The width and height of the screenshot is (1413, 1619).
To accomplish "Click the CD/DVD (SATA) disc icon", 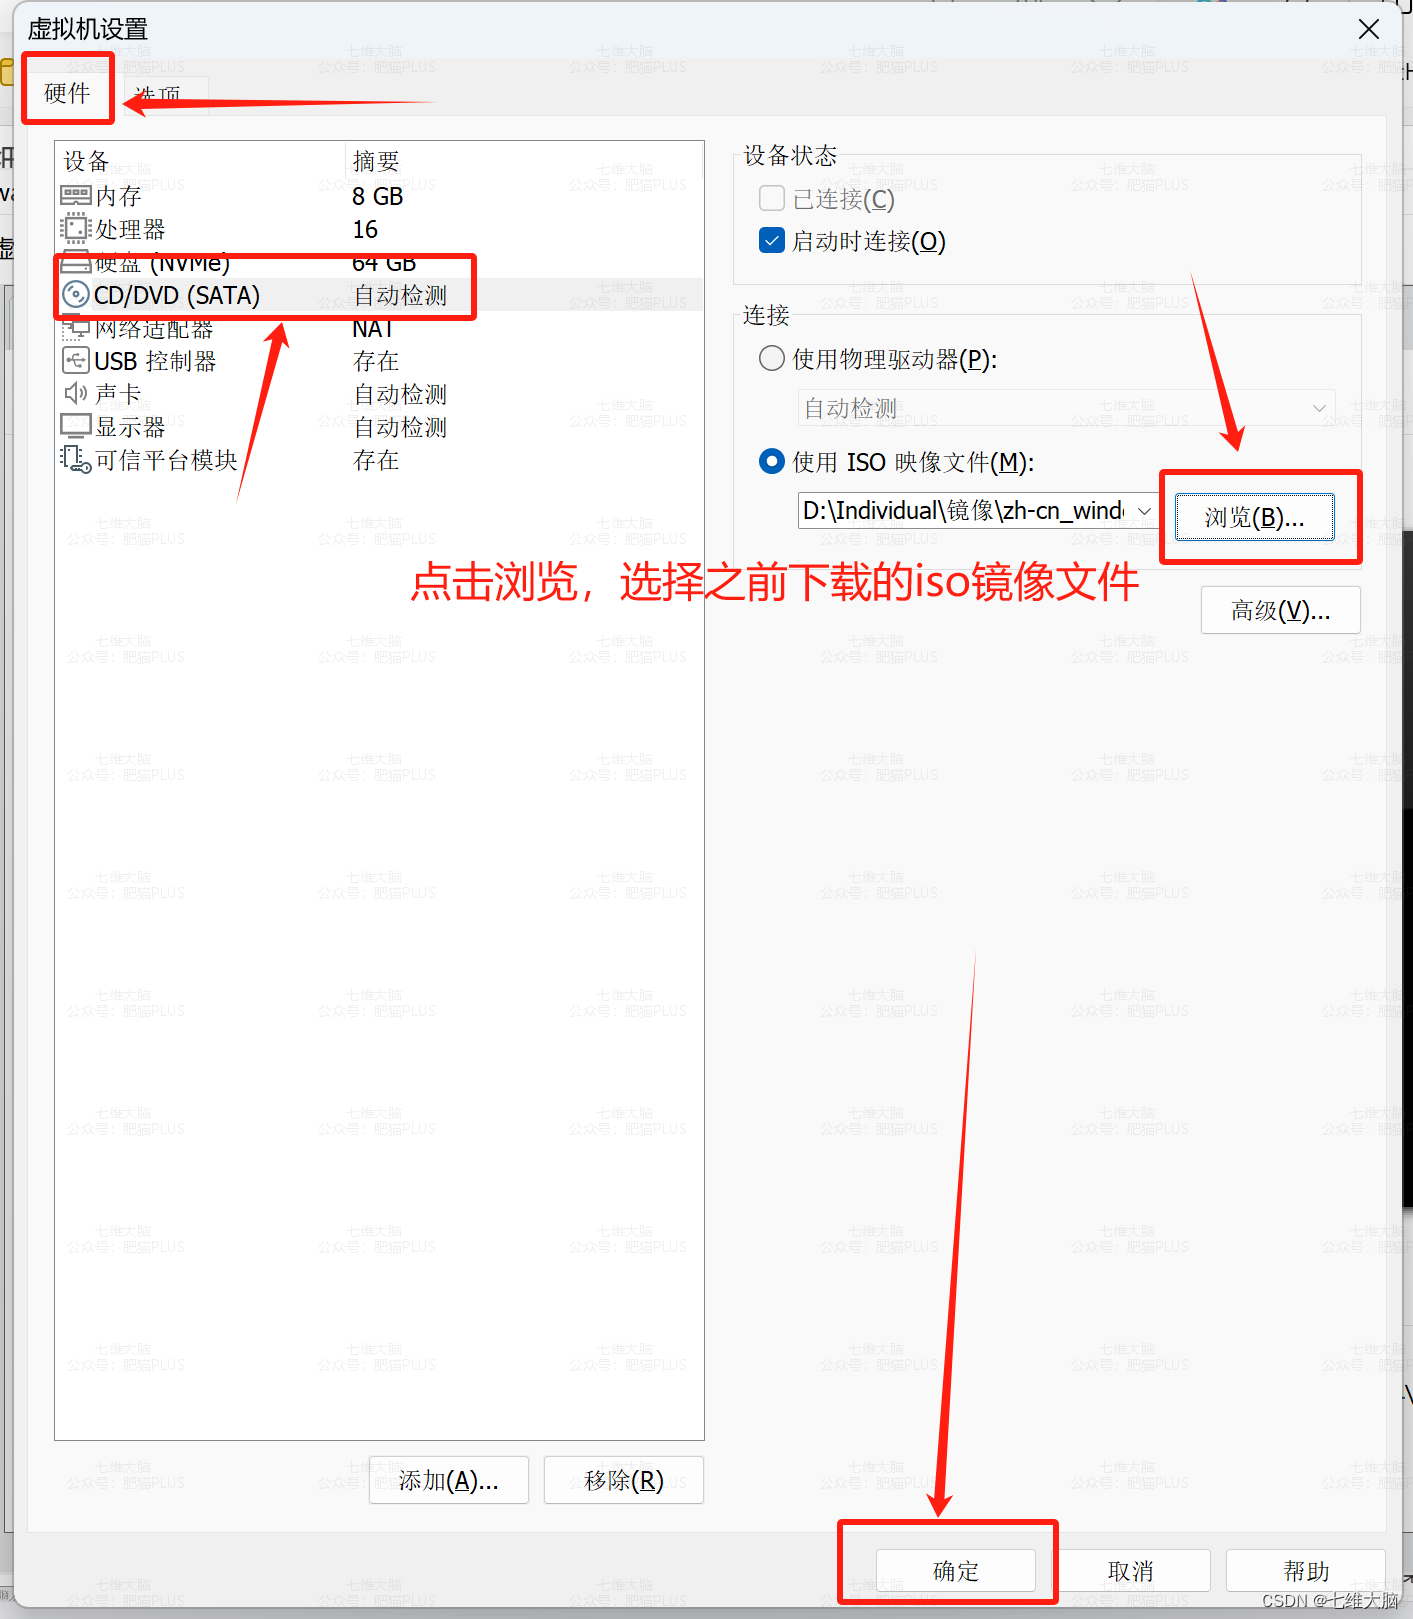I will (x=76, y=295).
